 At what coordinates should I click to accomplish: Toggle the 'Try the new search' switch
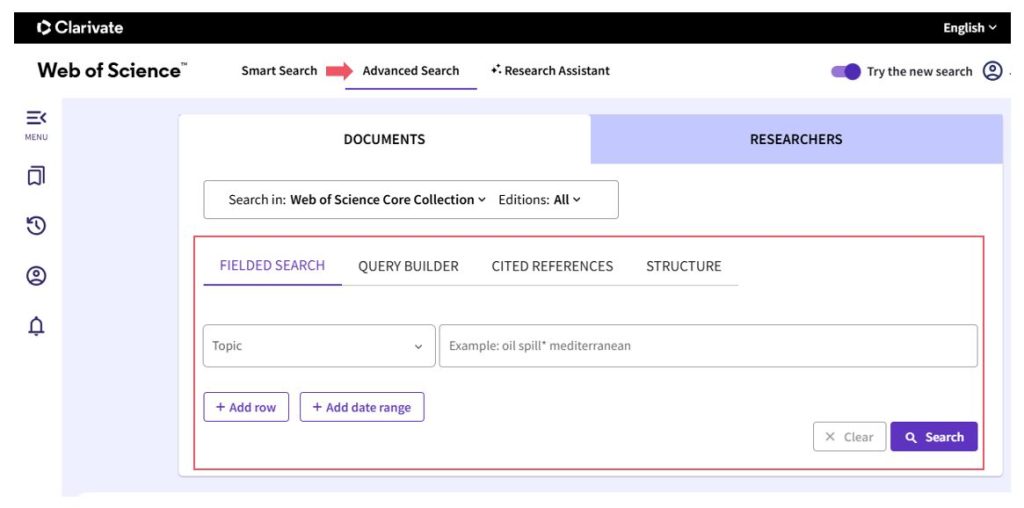click(x=846, y=71)
